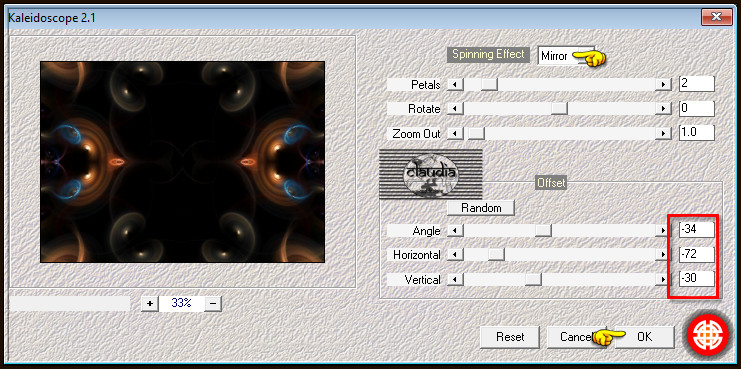Click the Petals slider left arrow

[x=455, y=85]
